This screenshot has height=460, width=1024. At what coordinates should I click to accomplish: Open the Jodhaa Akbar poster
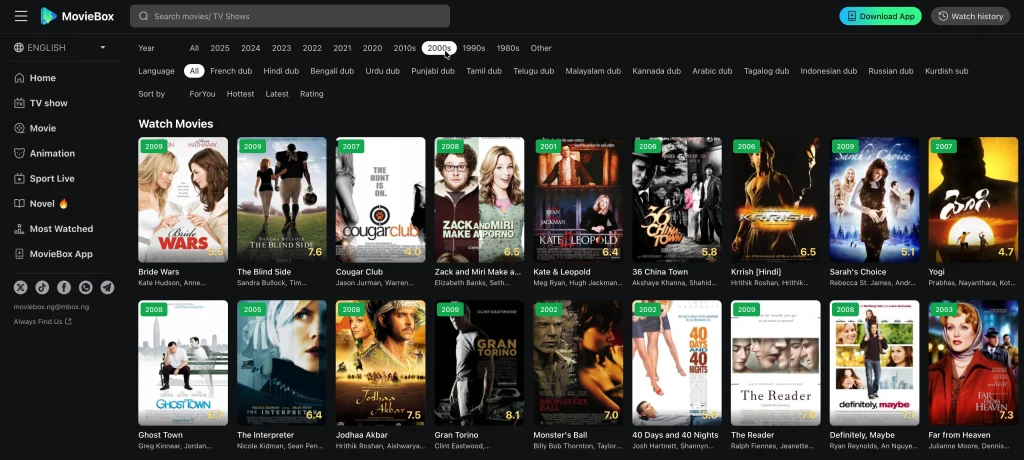(x=380, y=363)
